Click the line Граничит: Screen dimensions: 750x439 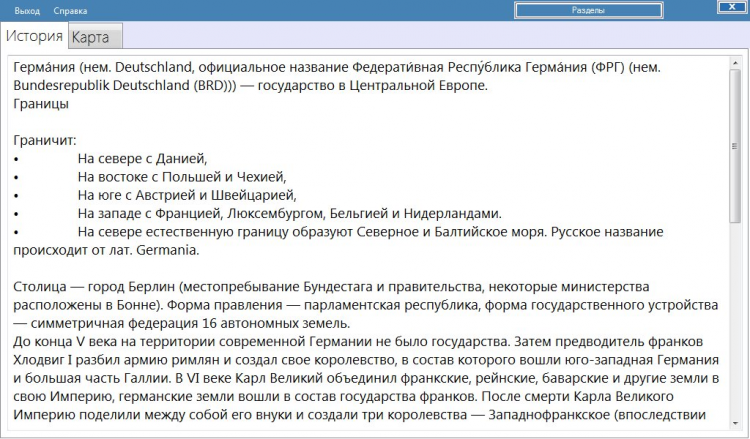pyautogui.click(x=45, y=140)
